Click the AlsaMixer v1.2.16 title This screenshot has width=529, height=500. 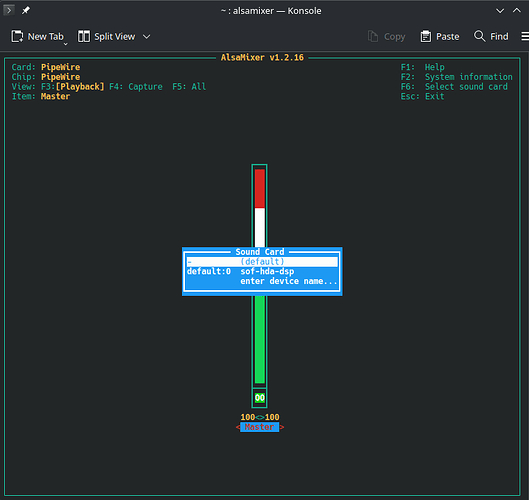(262, 57)
